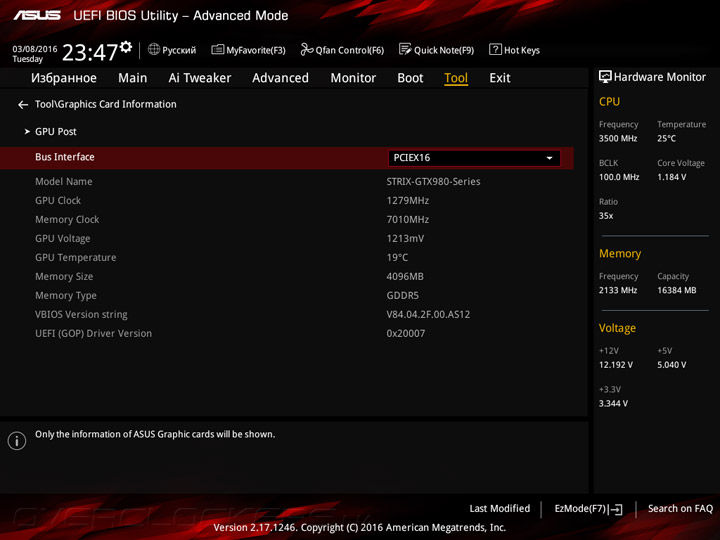Click VBIOS Version string label
Viewport: 720px width, 540px height.
pyautogui.click(x=81, y=315)
